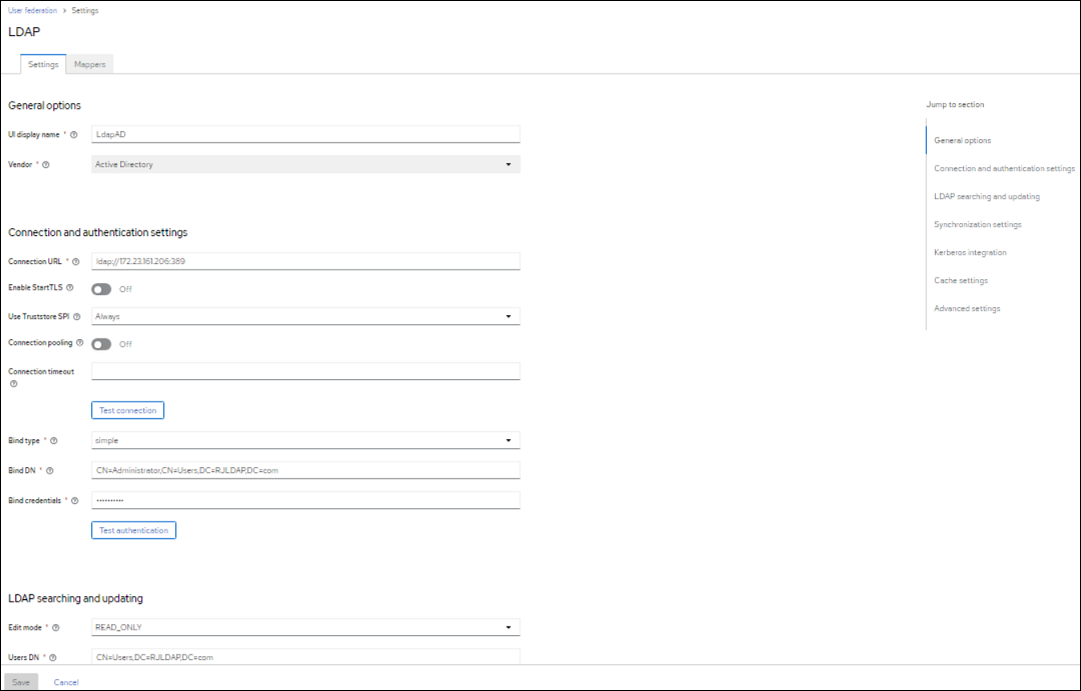Click help icon next to Use Truststore SPI

77,316
